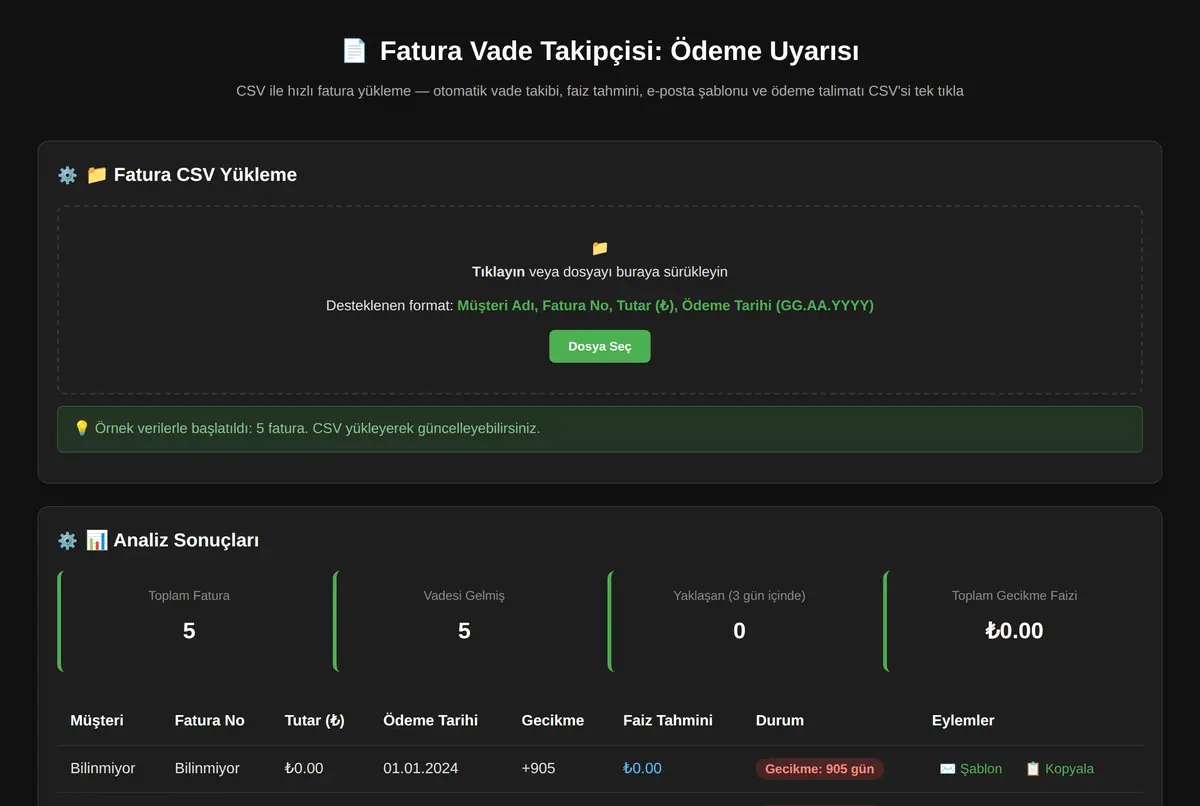This screenshot has height=806, width=1200.
Task: Click the Faiz Tahmini column header
Action: [668, 720]
